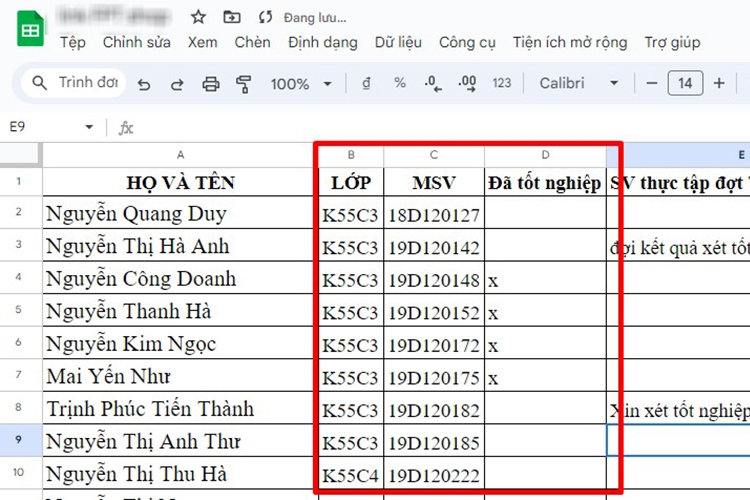This screenshot has width=750, height=500.
Task: Star this spreadsheet
Action: coord(198,18)
